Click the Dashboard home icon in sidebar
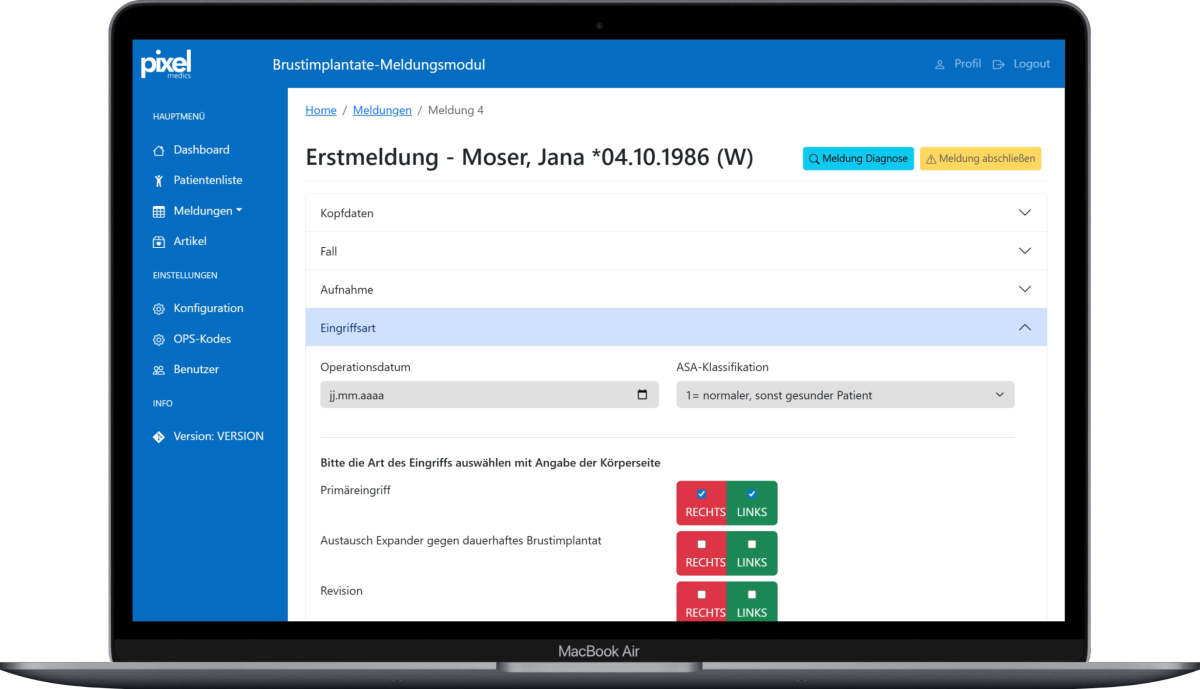Viewport: 1200px width, 689px height. 158,150
